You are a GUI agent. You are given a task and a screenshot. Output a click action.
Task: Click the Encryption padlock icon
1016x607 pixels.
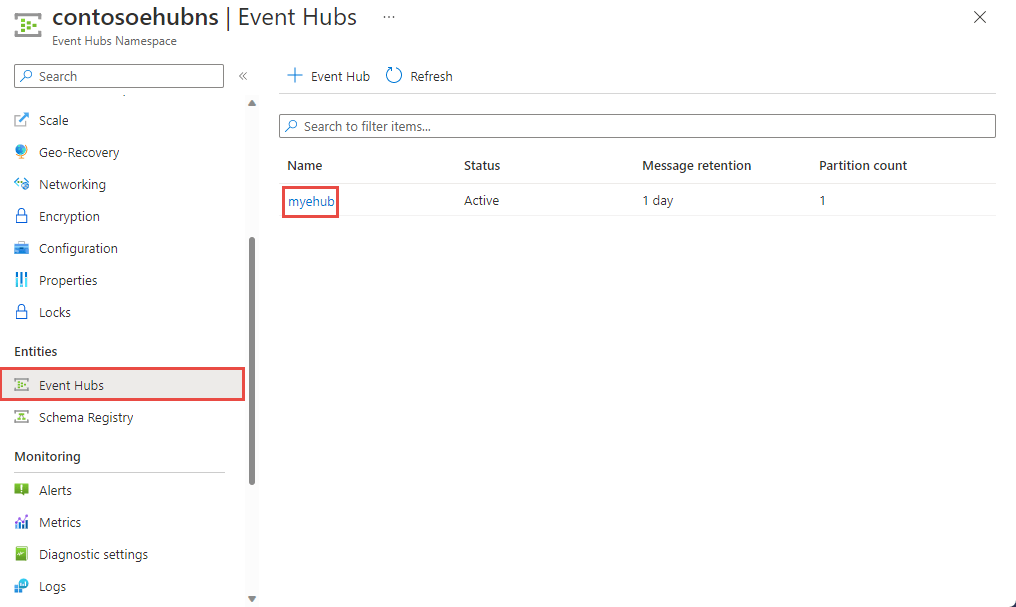21,216
